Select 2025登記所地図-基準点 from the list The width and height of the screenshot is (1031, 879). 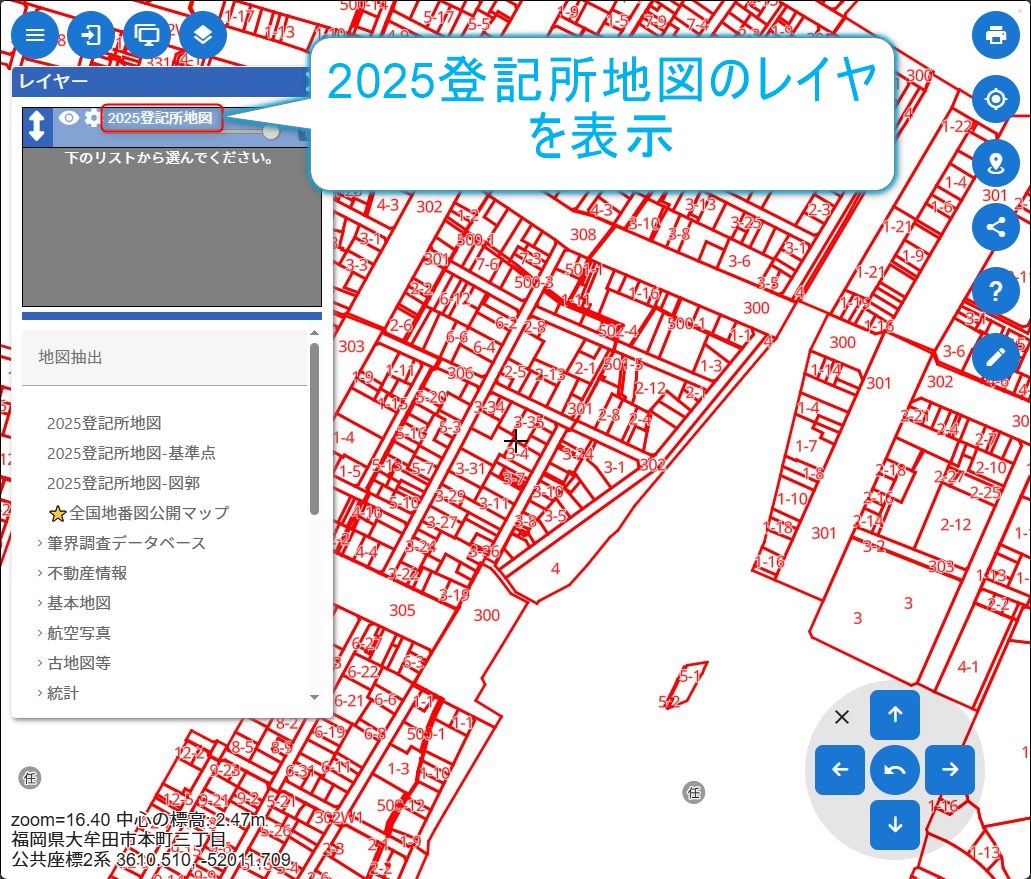pyautogui.click(x=131, y=453)
